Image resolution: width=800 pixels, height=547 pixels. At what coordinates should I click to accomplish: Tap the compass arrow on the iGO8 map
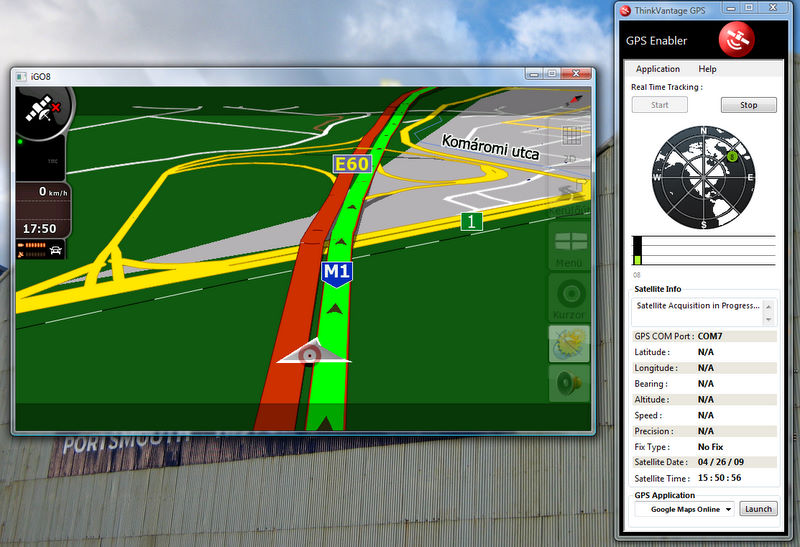[574, 100]
